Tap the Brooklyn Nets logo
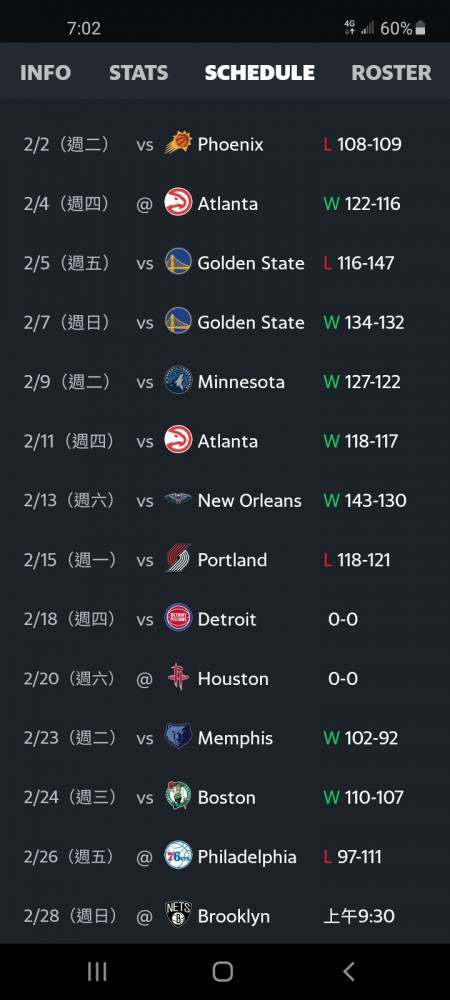This screenshot has width=450, height=1000. point(178,915)
